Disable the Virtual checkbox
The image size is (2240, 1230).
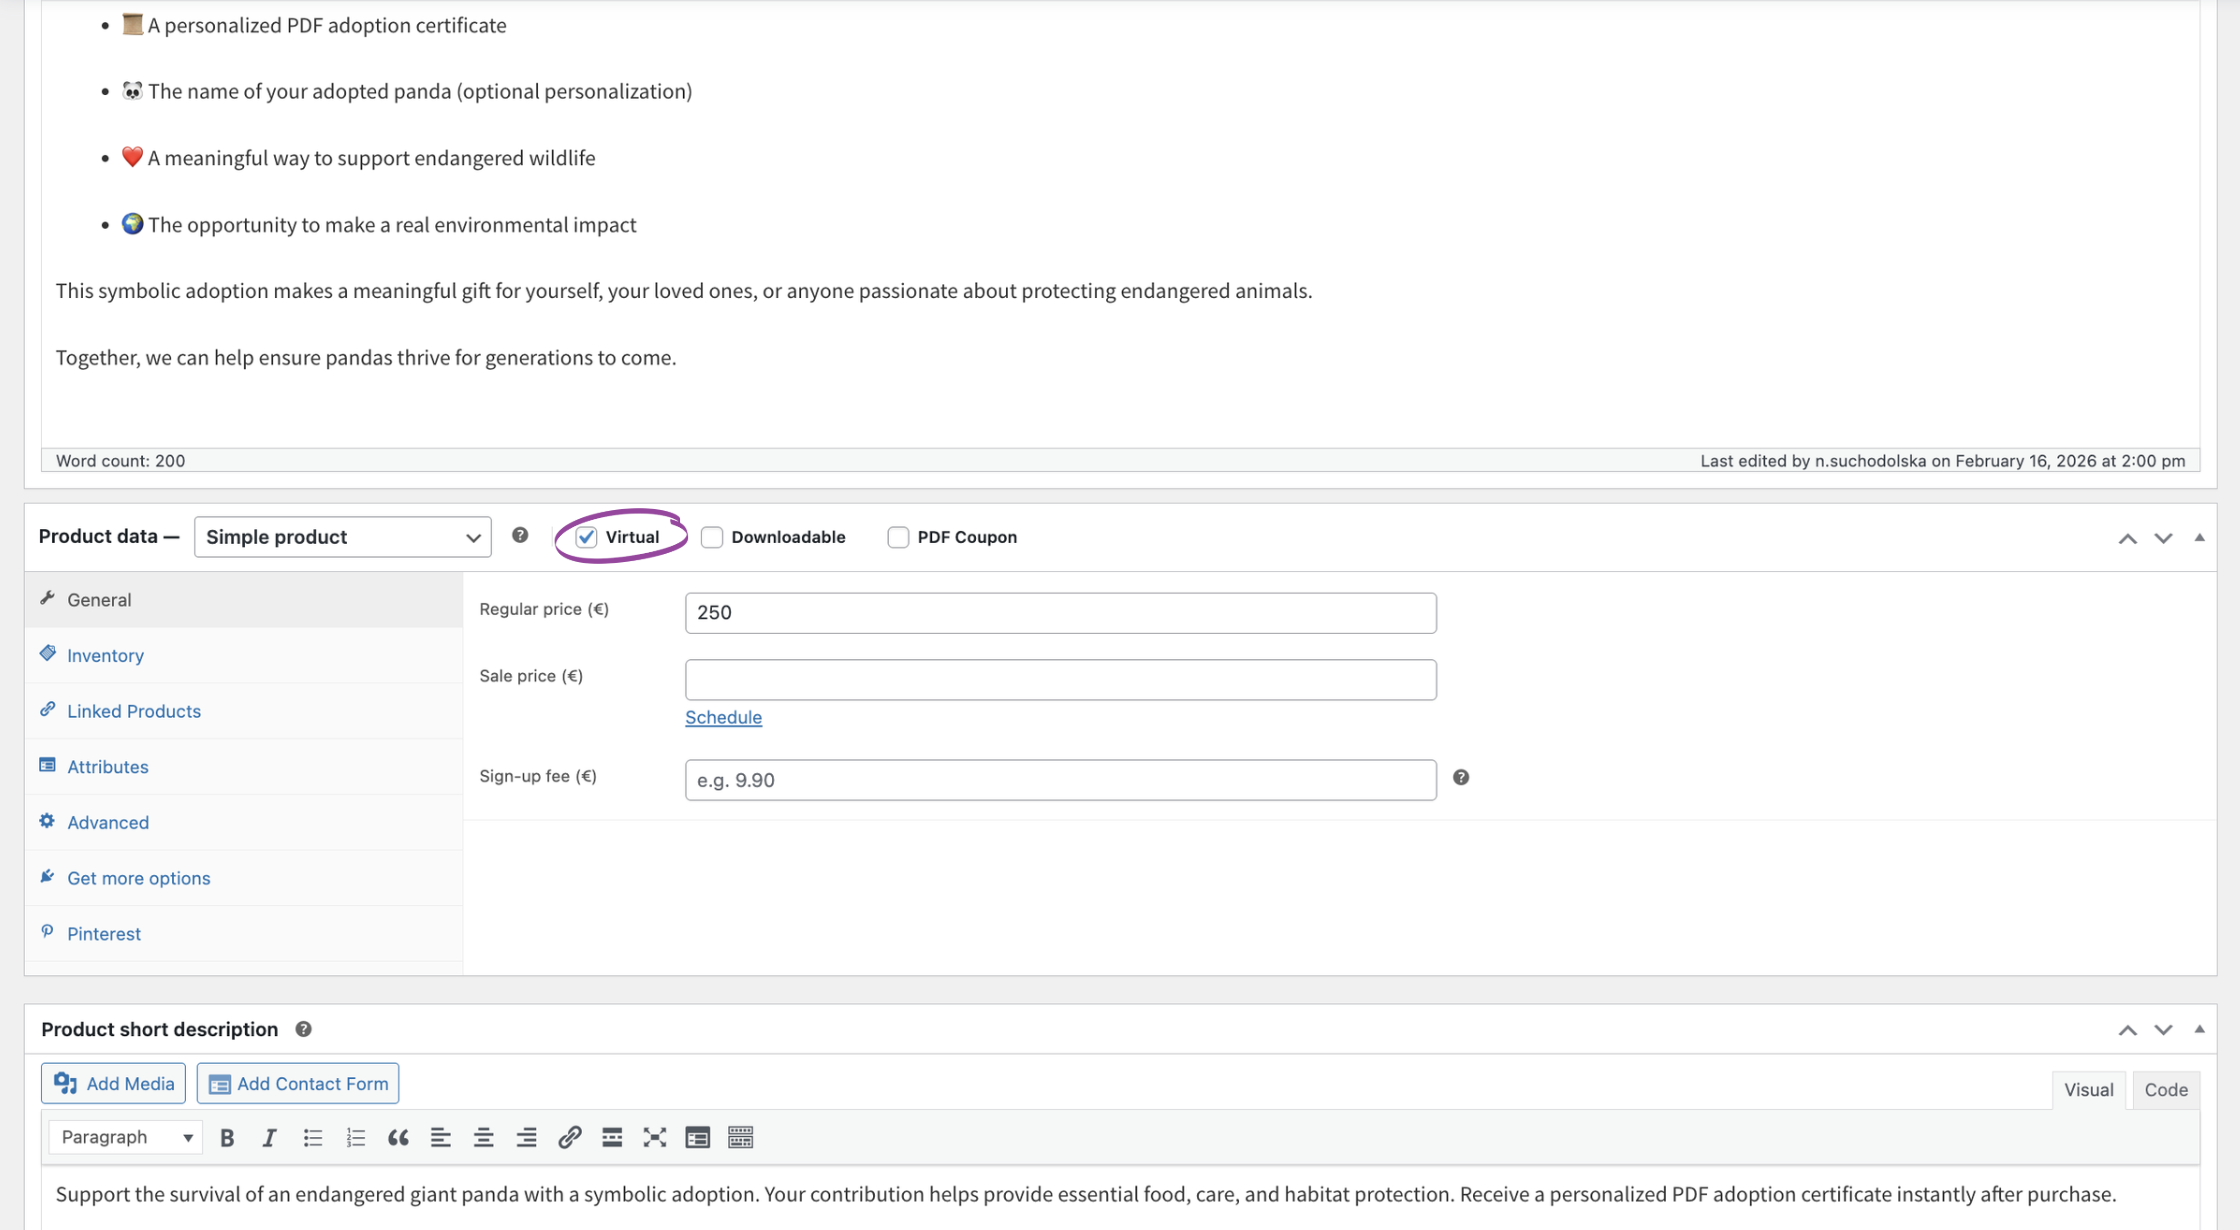(x=586, y=537)
